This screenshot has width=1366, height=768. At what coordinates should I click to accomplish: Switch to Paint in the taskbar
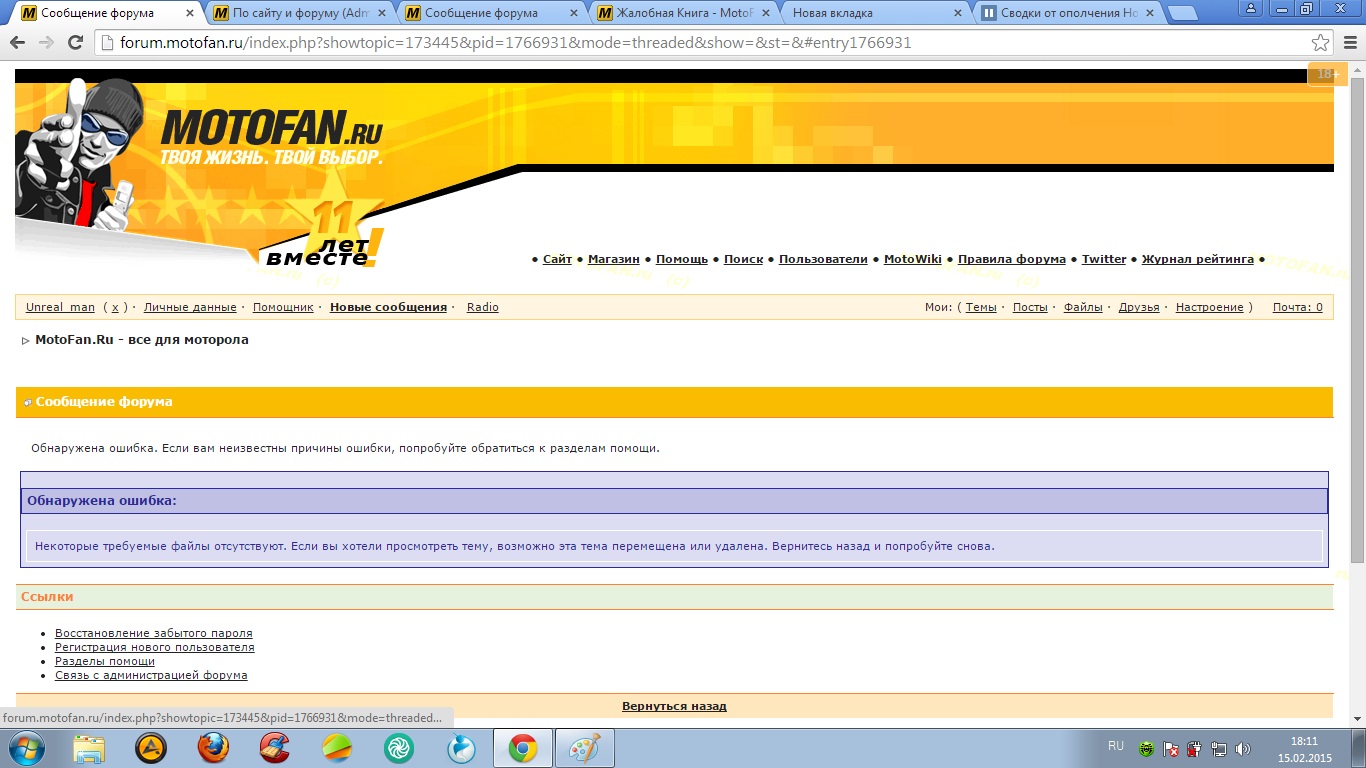[585, 748]
